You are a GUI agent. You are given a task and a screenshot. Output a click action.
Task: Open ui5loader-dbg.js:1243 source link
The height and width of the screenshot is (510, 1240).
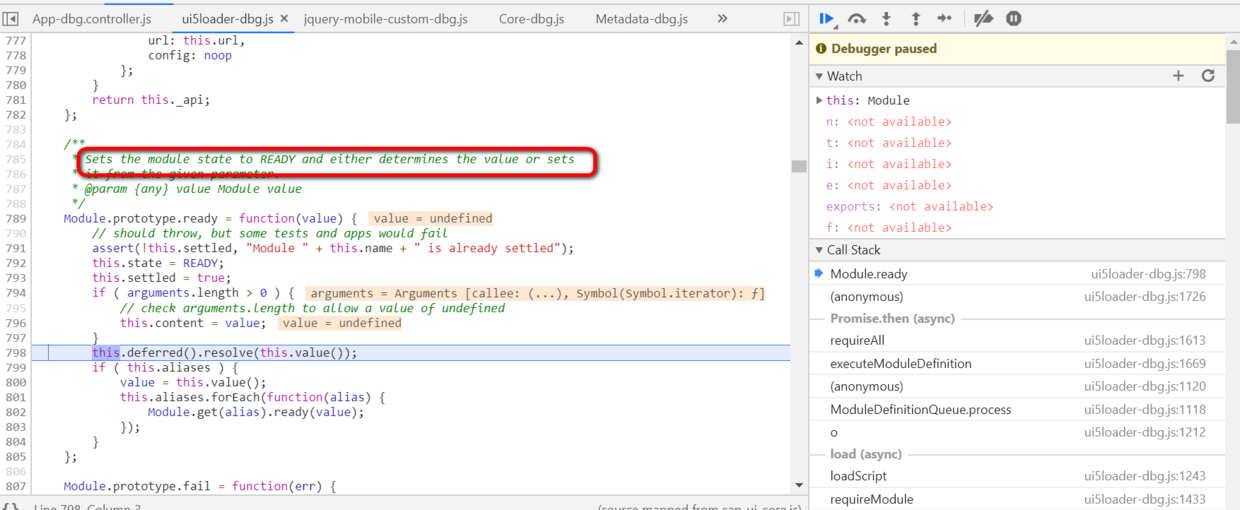[1145, 477]
